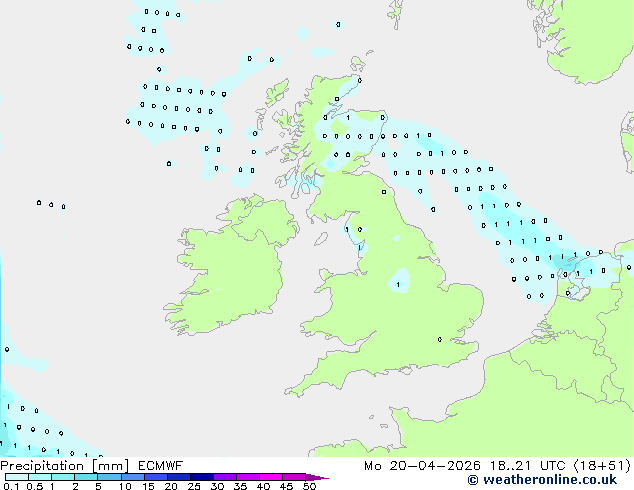Click the legend value '15'
Screen dimensions: 634x490
point(148,486)
